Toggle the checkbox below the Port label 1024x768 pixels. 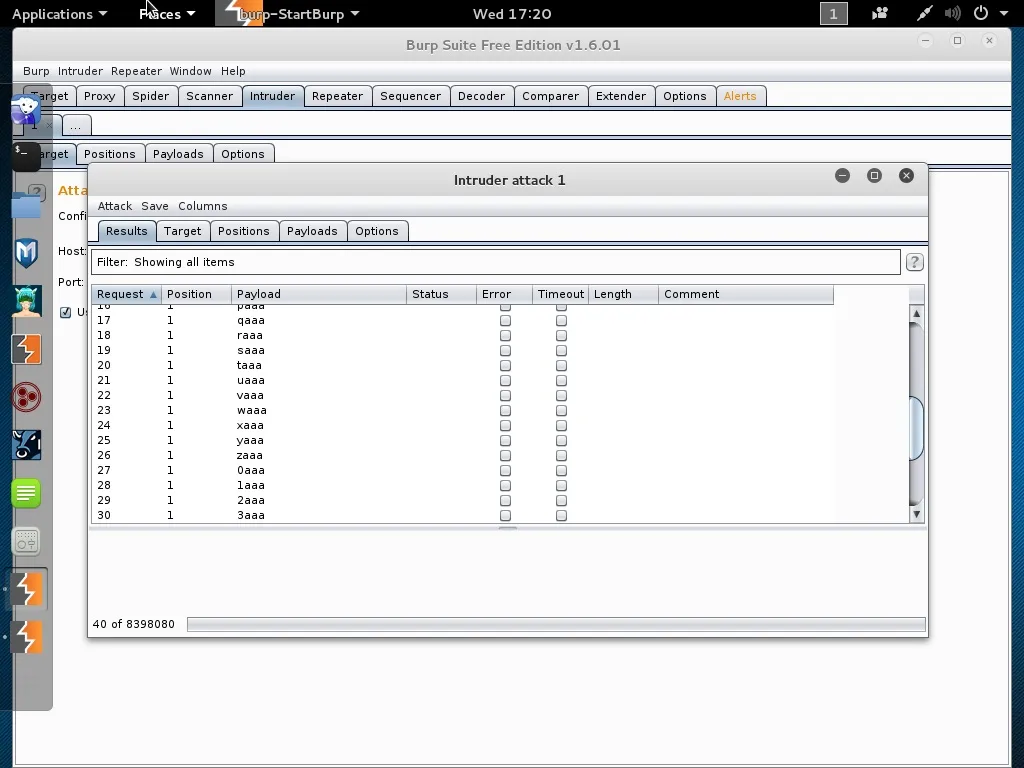65,312
